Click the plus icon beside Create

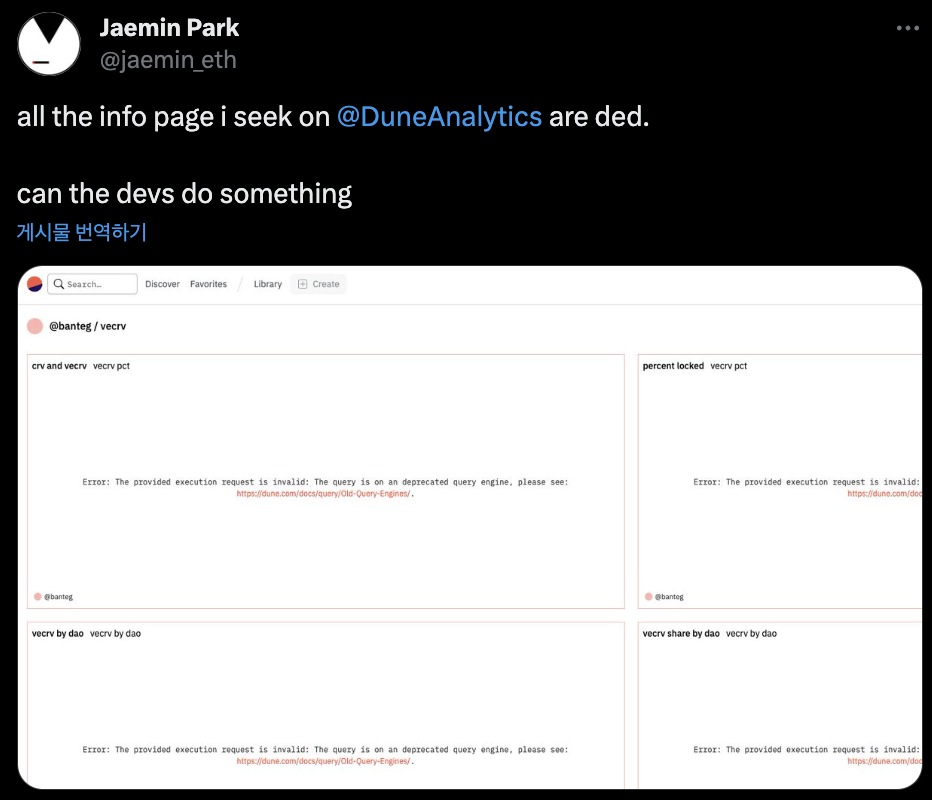303,284
